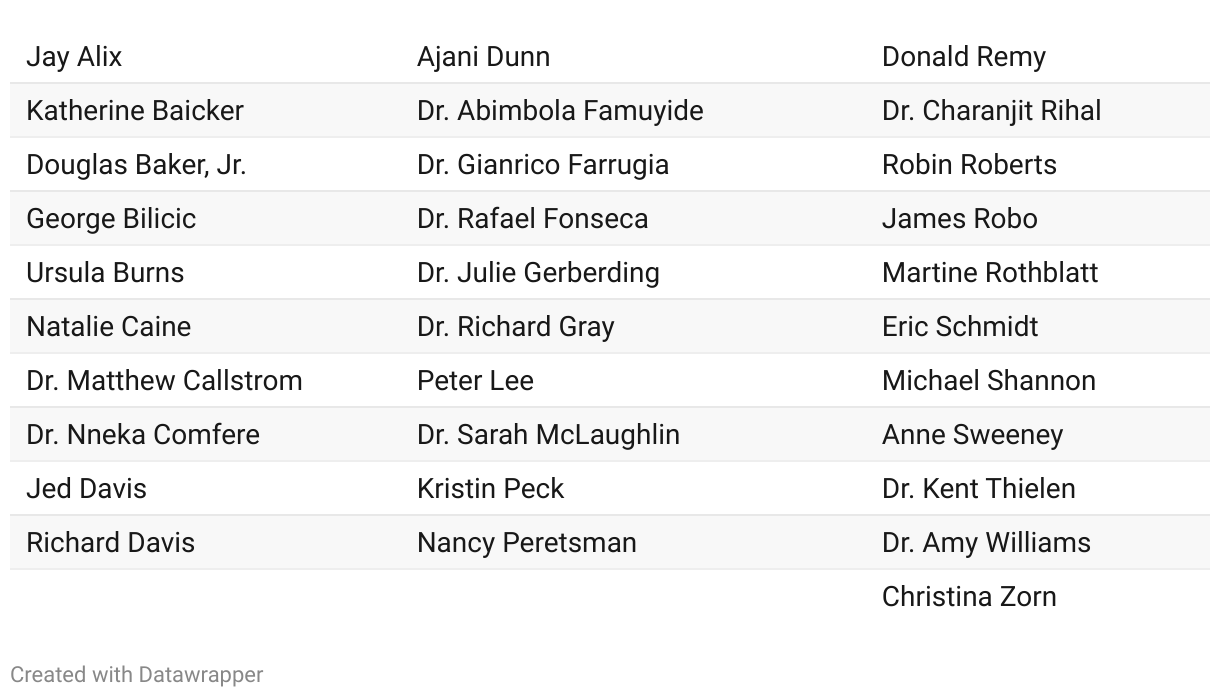1220x698 pixels.
Task: Select the Christina Zorn entry
Action: 969,597
